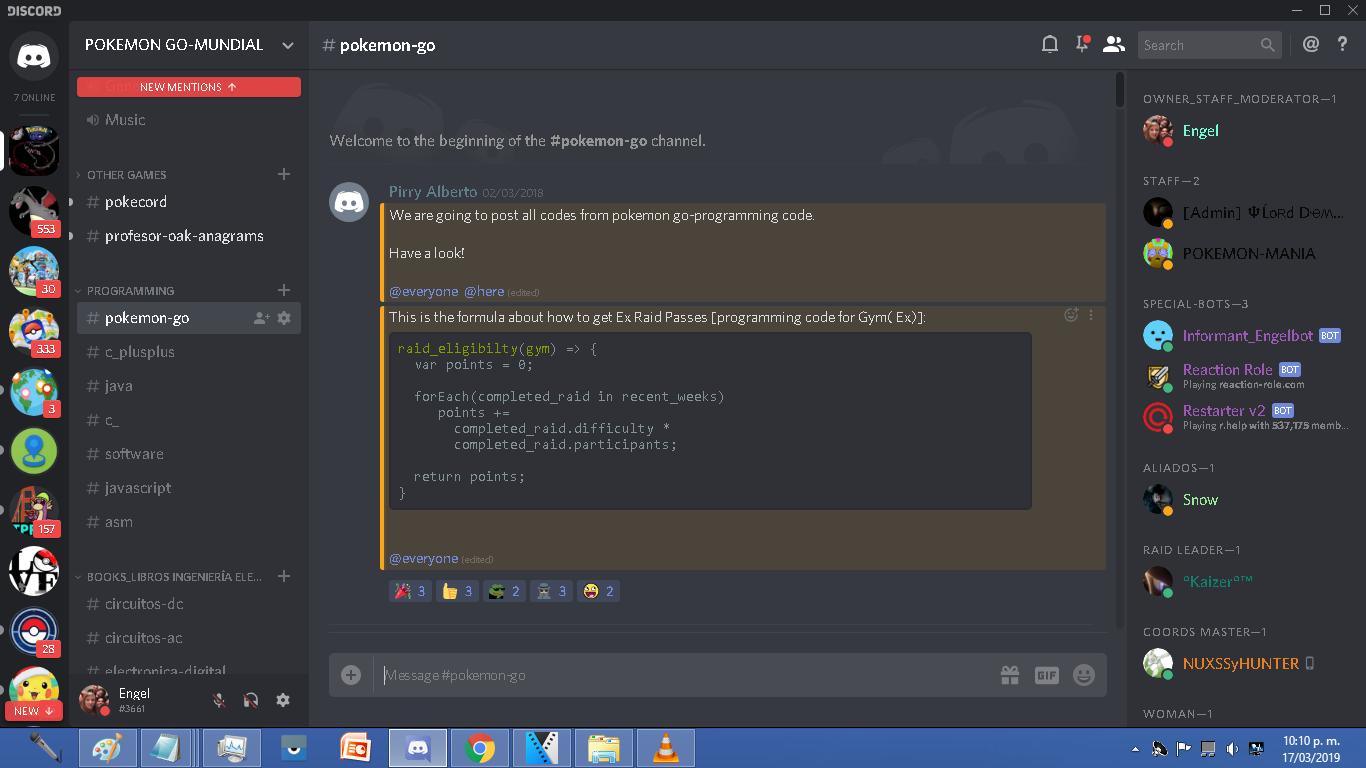Open the server with 3 badge
The width and height of the screenshot is (1366, 768).
[x=34, y=391]
